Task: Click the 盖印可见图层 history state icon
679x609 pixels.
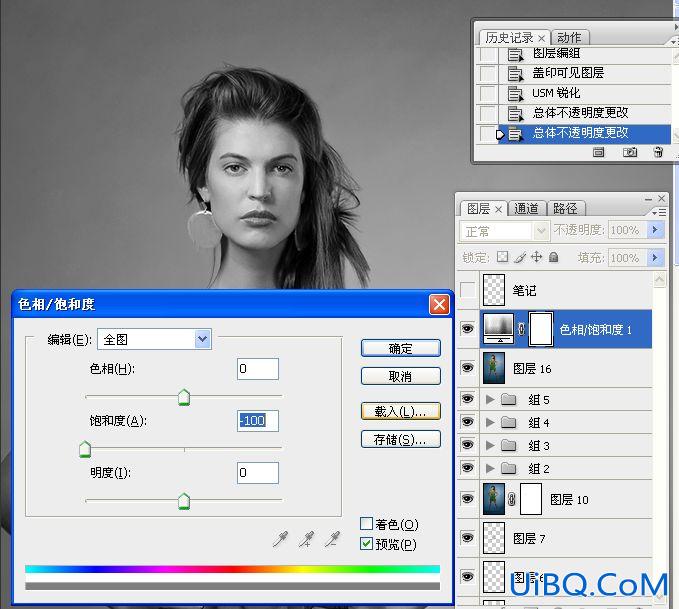Action: [515, 74]
